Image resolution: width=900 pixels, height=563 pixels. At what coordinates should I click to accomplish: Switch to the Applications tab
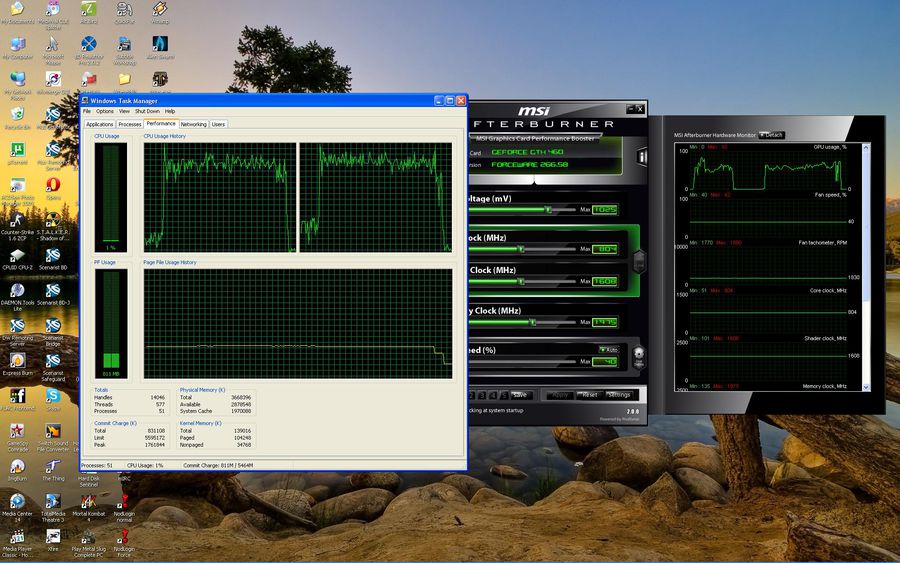click(x=99, y=124)
